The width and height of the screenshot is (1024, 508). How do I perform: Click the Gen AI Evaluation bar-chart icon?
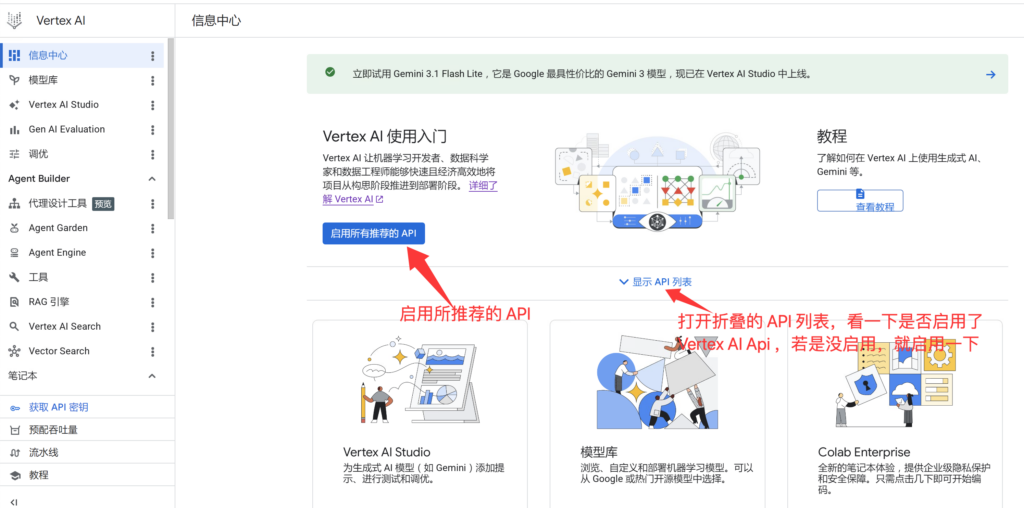click(14, 130)
